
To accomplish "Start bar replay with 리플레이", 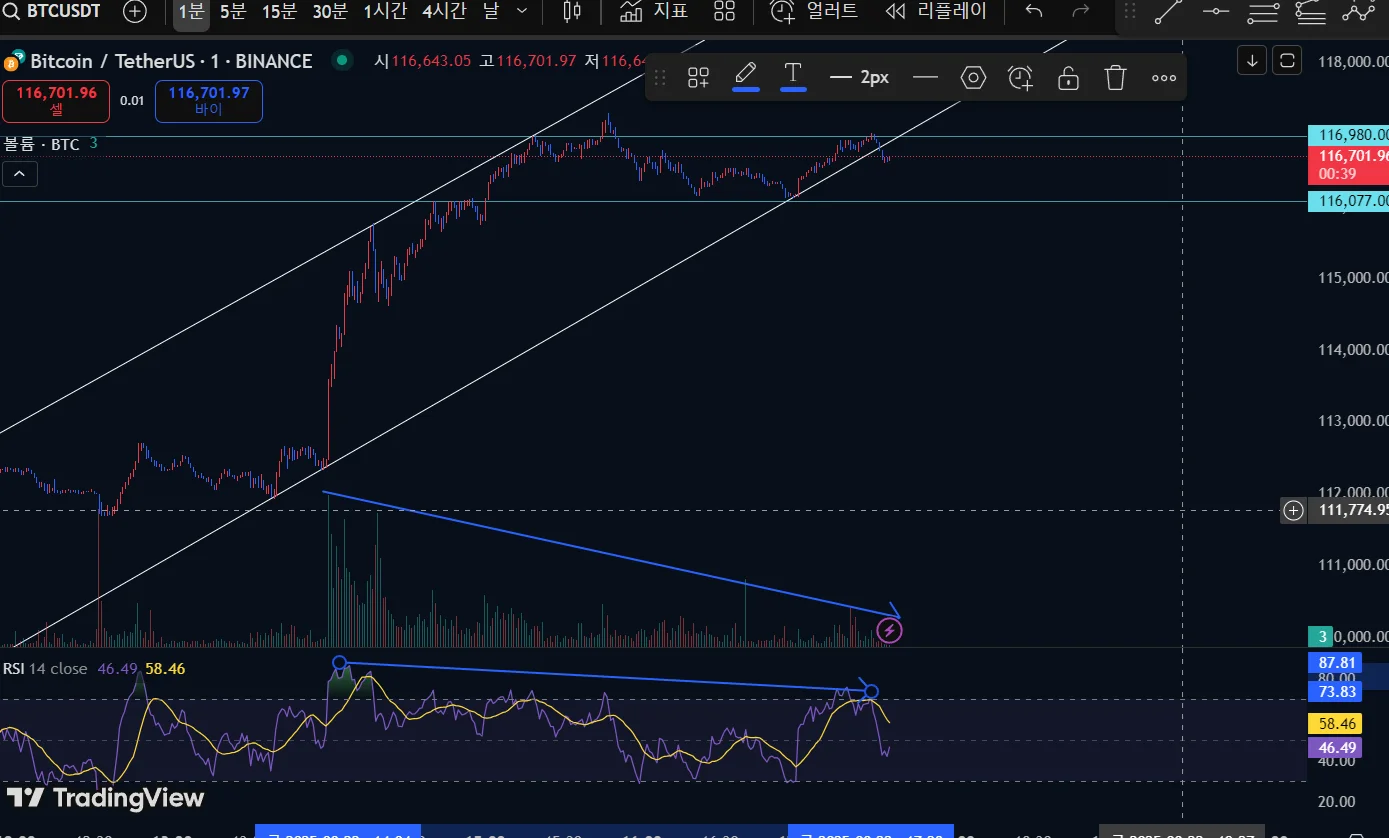I will click(x=936, y=12).
